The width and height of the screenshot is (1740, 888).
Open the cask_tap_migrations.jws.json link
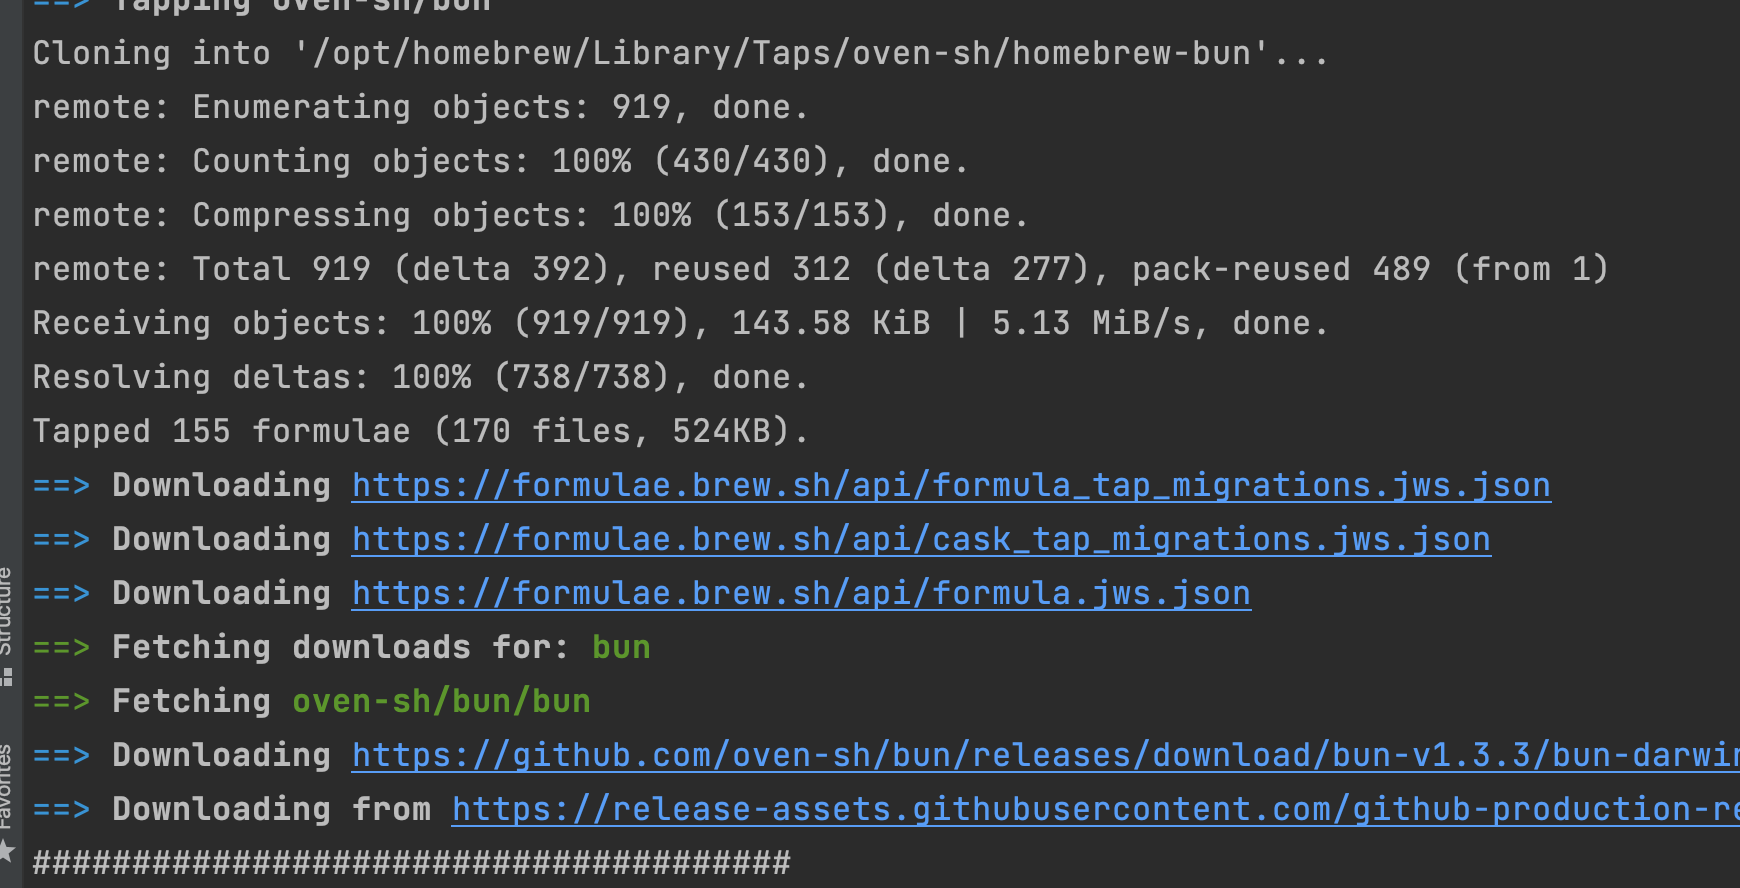(x=921, y=540)
